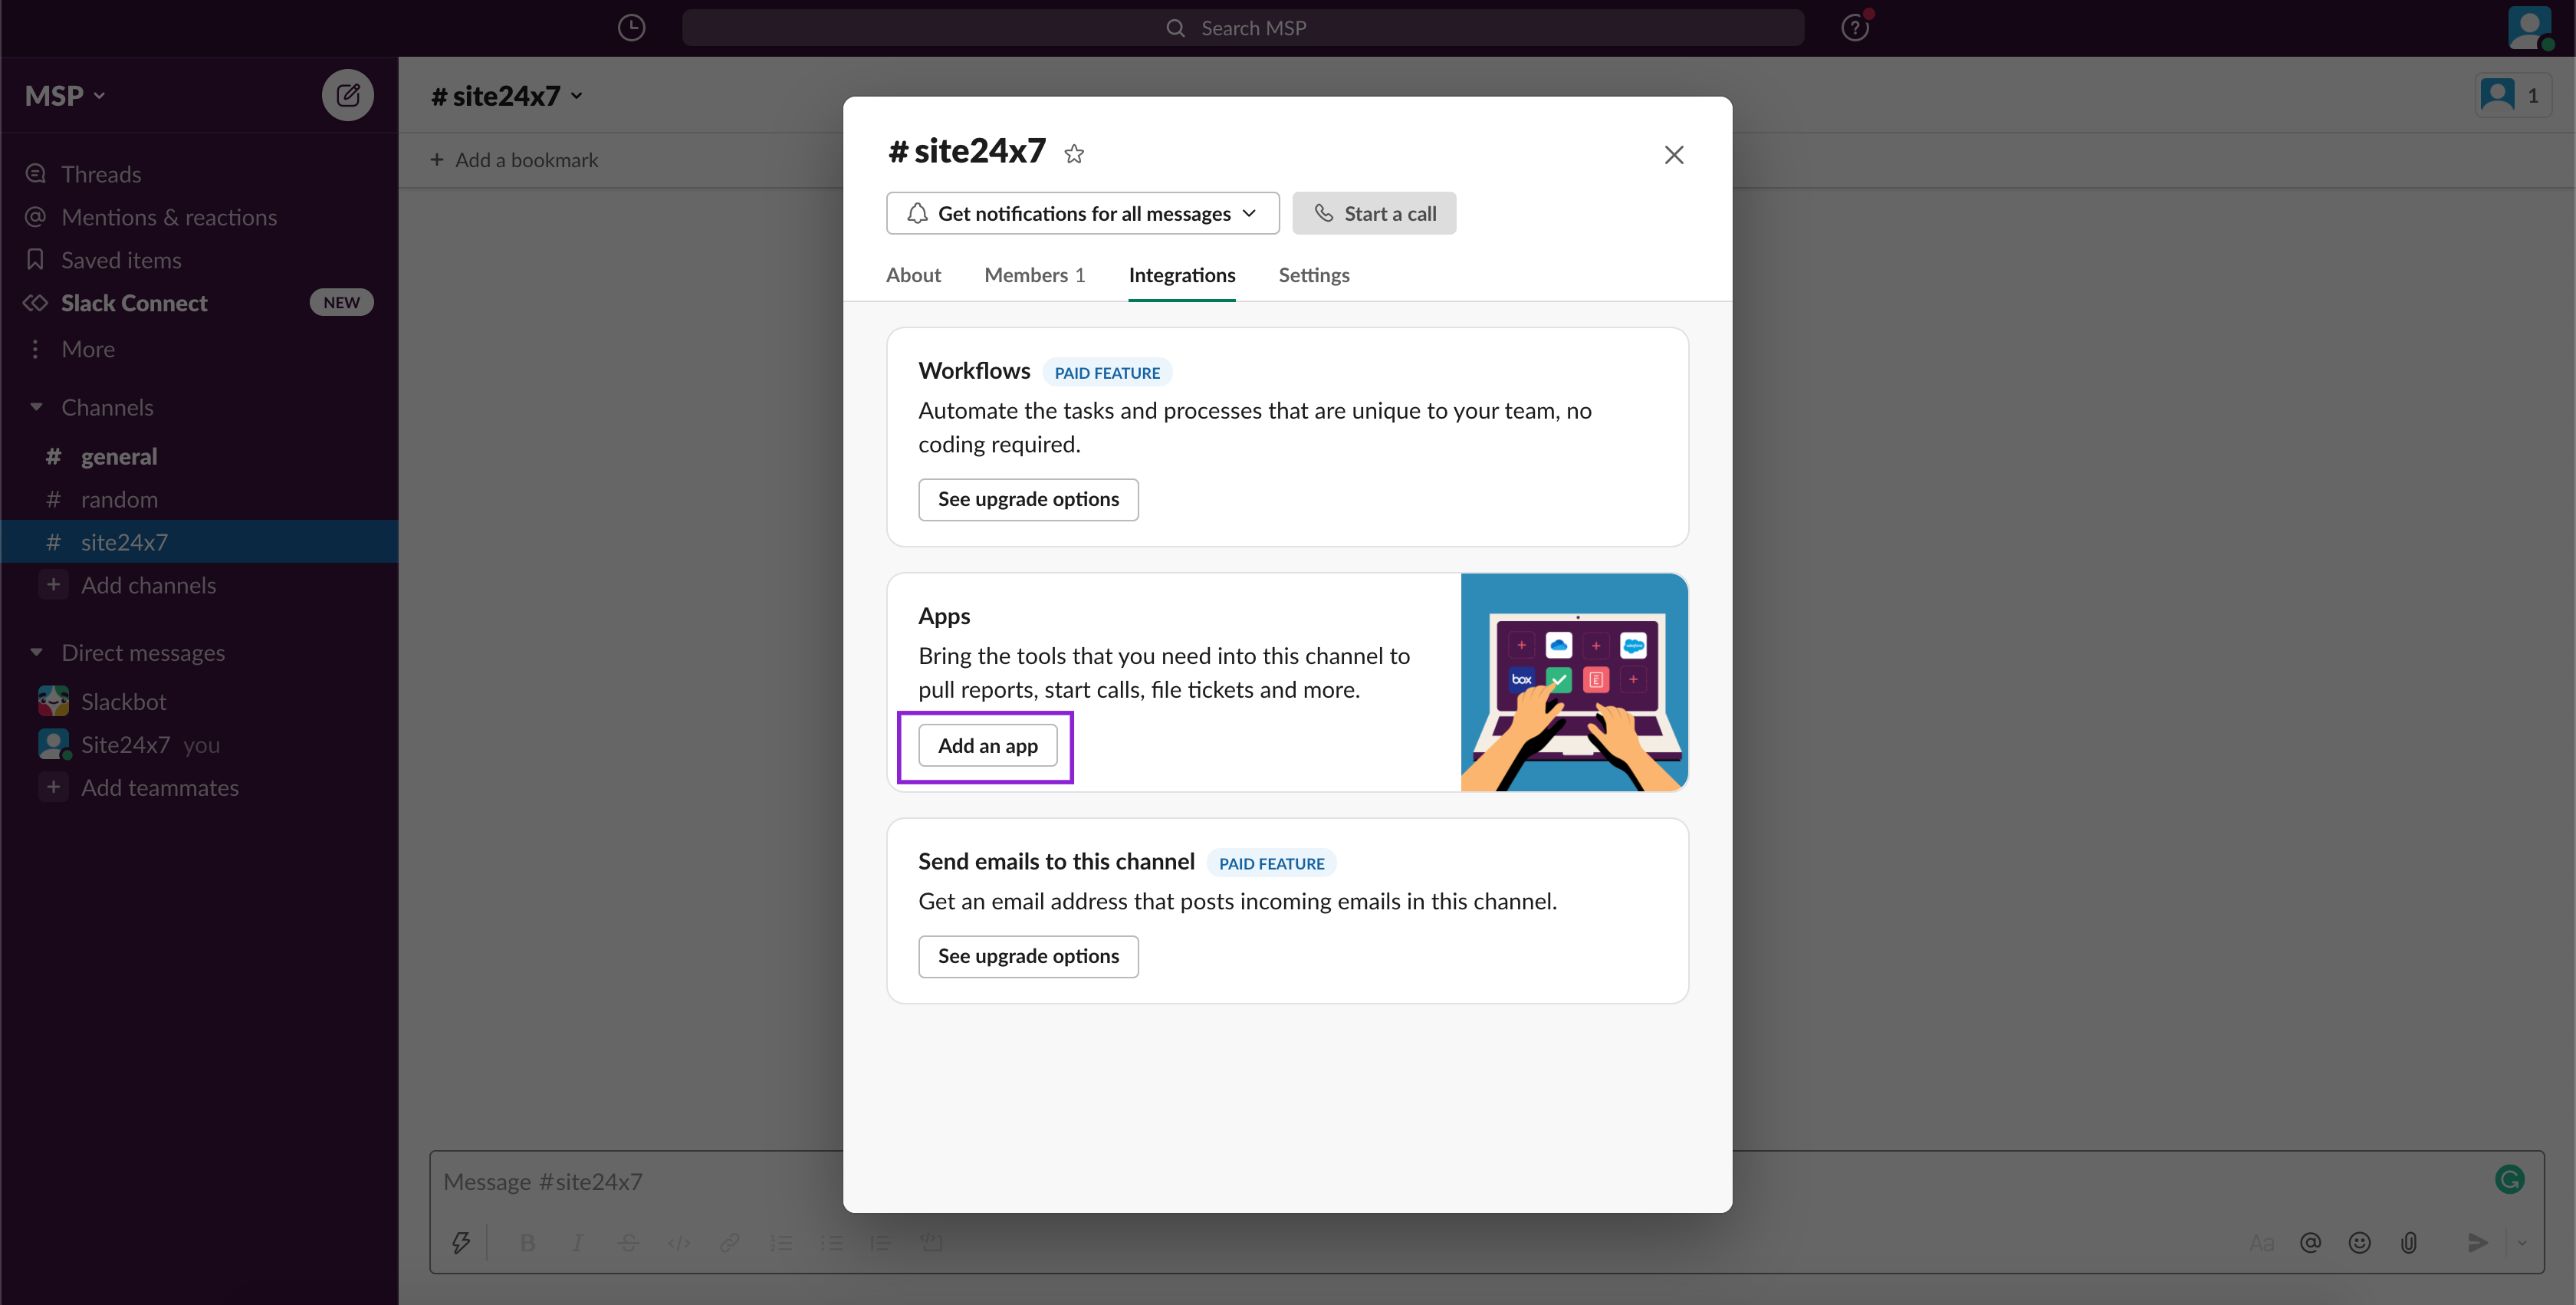Open the shortcuts lightning bolt icon
Viewport: 2576px width, 1305px height.
(x=461, y=1242)
